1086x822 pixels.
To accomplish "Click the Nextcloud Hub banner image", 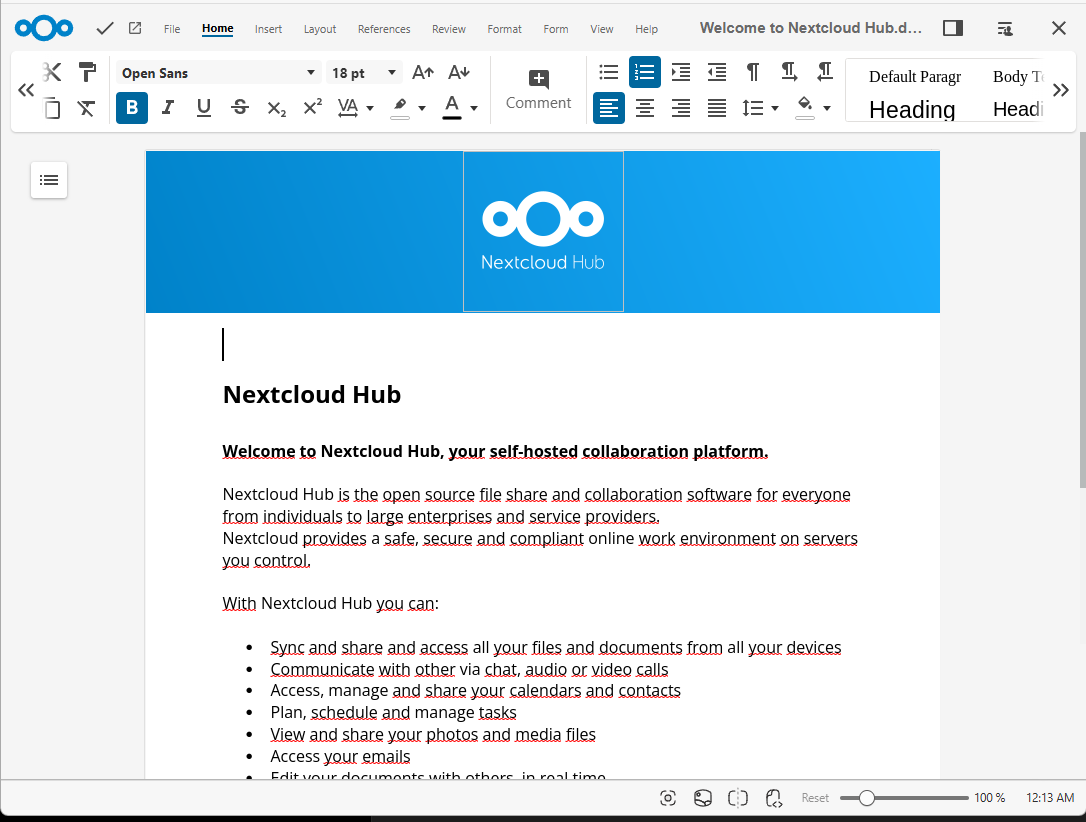I will pyautogui.click(x=543, y=232).
